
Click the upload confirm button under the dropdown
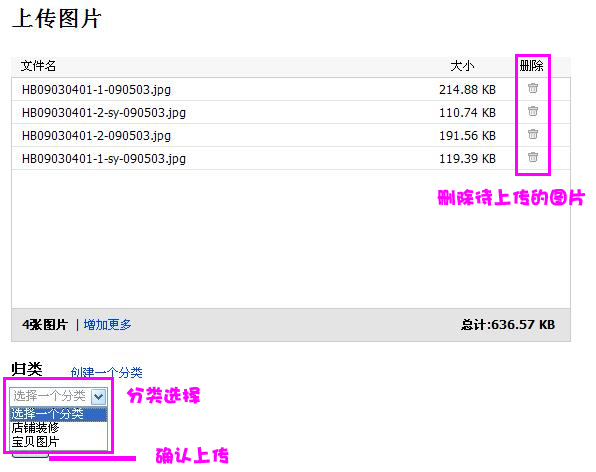coord(30,455)
